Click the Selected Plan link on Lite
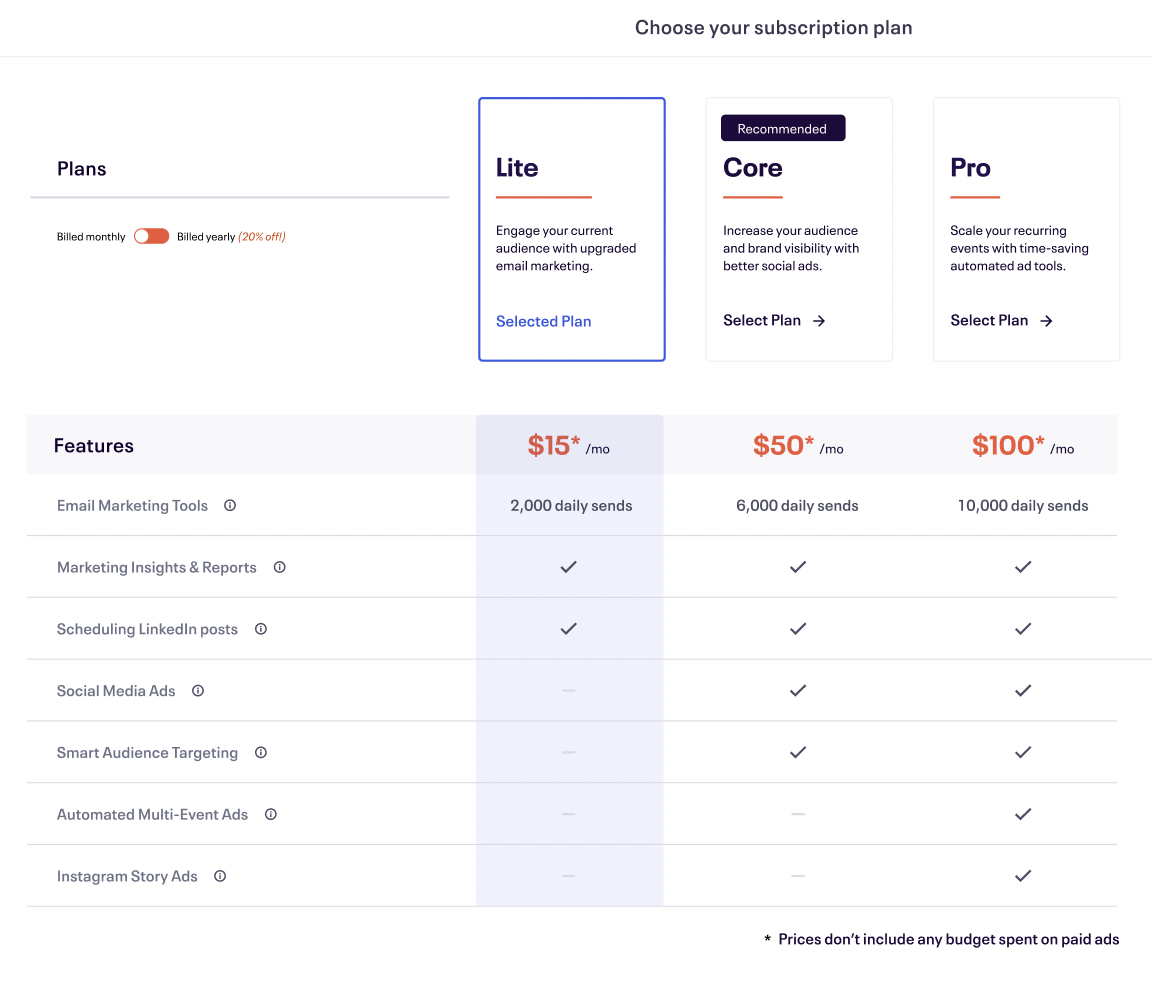The image size is (1152, 990). pos(543,322)
